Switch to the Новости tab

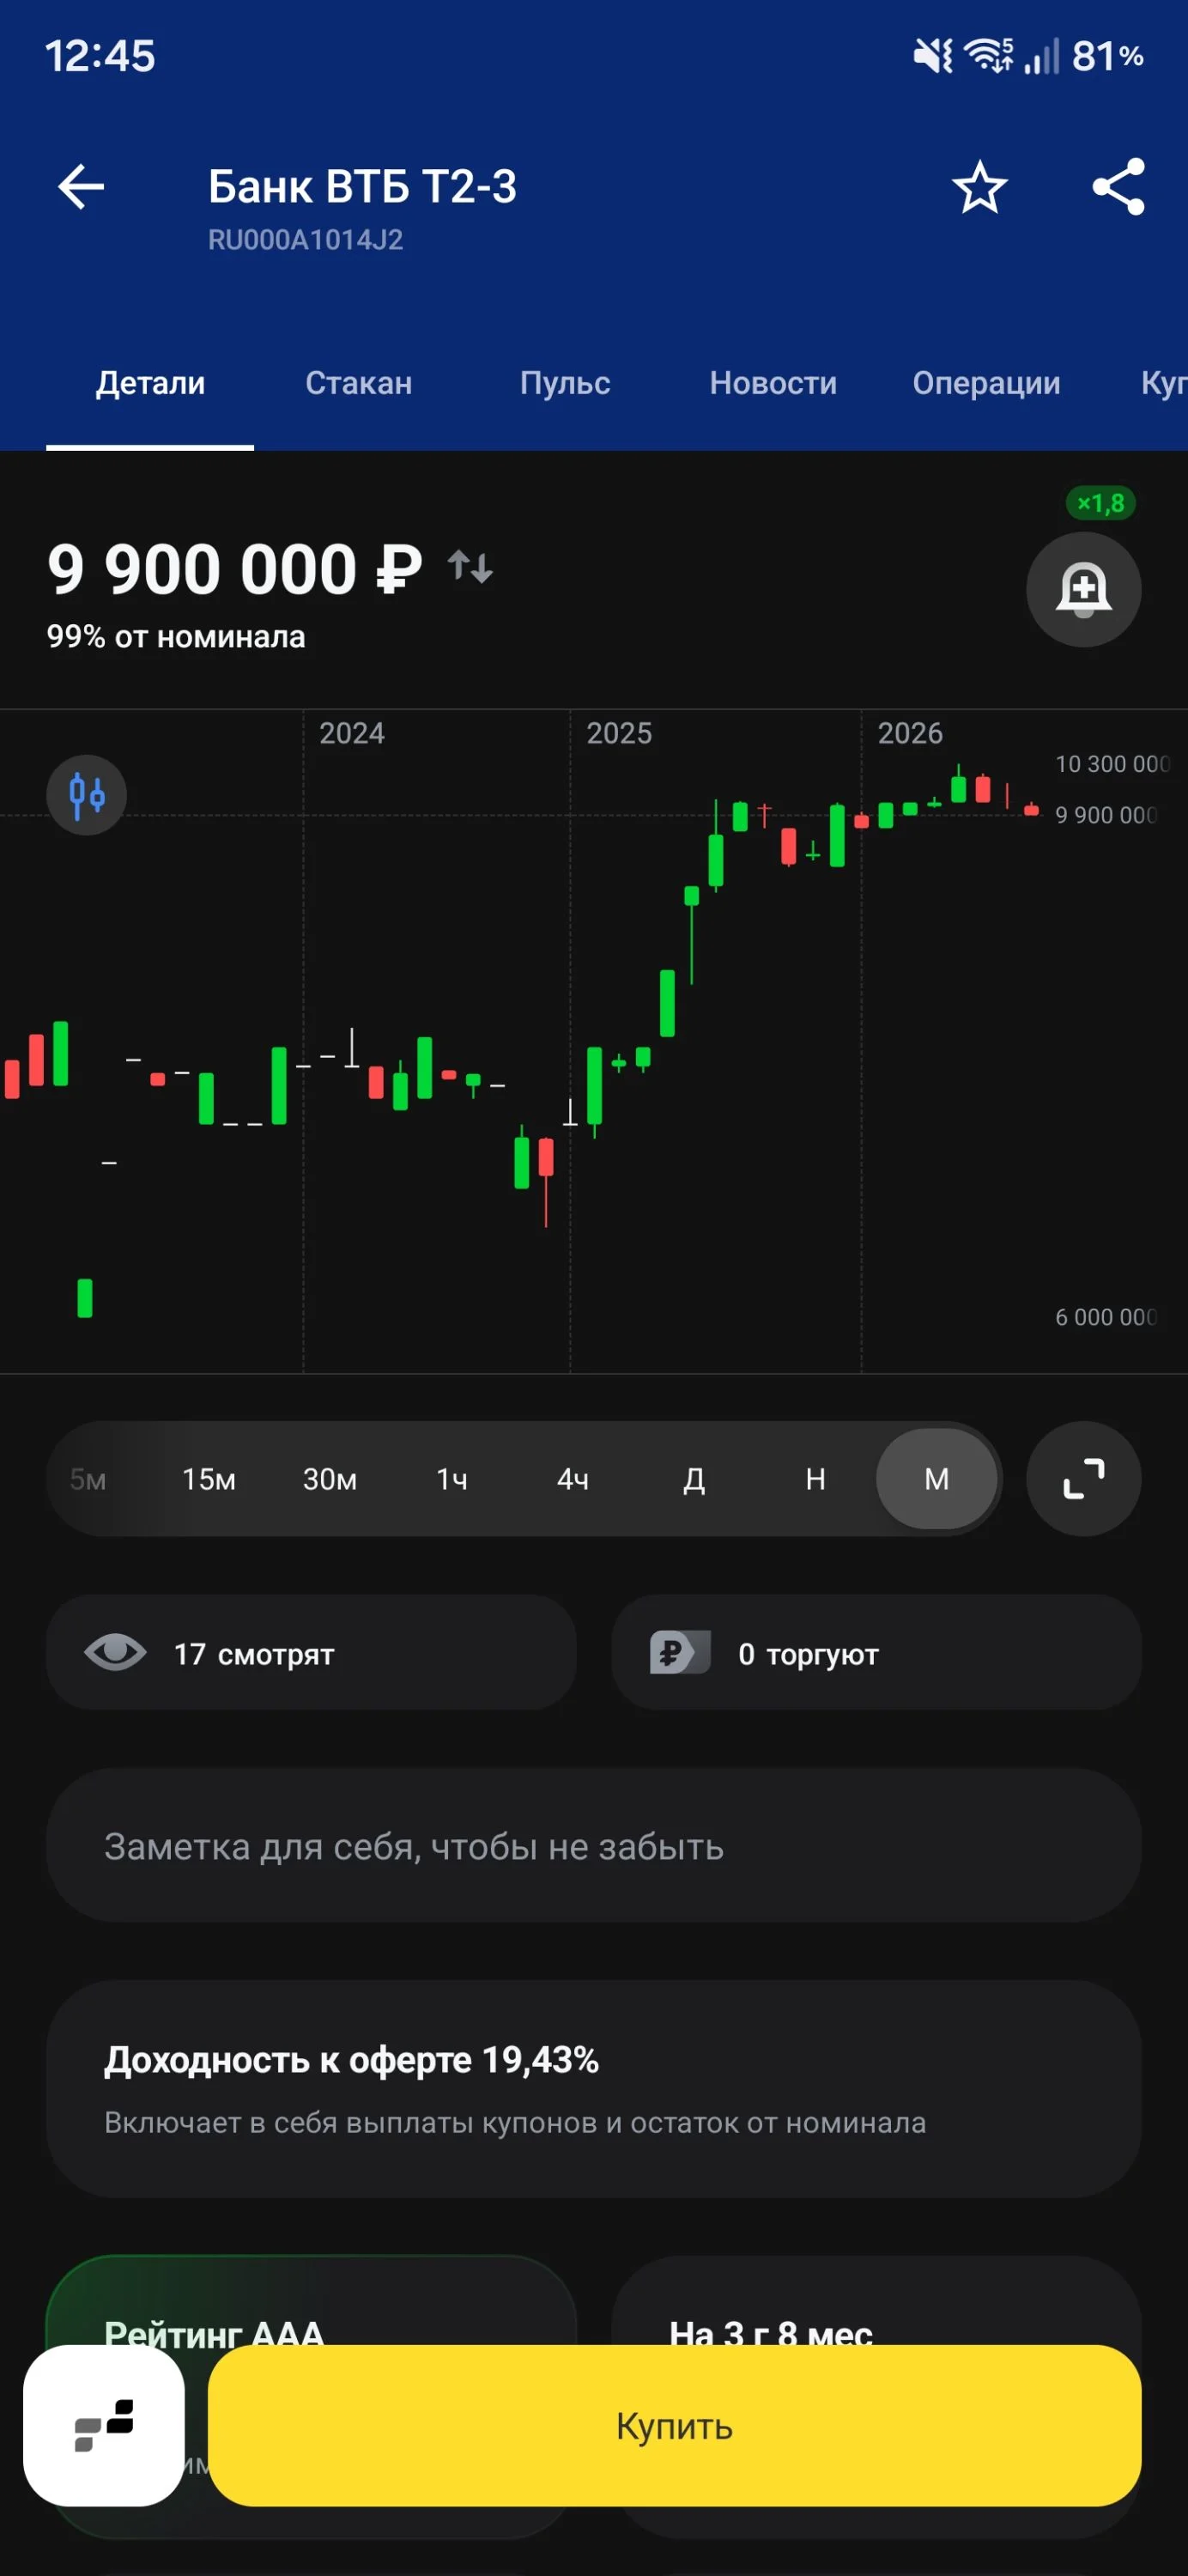pyautogui.click(x=773, y=383)
